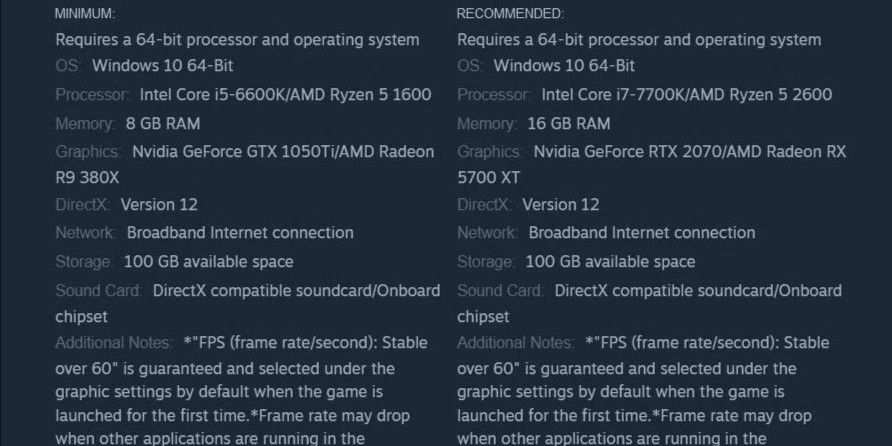Click the 8 GB RAM memory line
Screen dimensions: 892x446
pyautogui.click(x=163, y=123)
